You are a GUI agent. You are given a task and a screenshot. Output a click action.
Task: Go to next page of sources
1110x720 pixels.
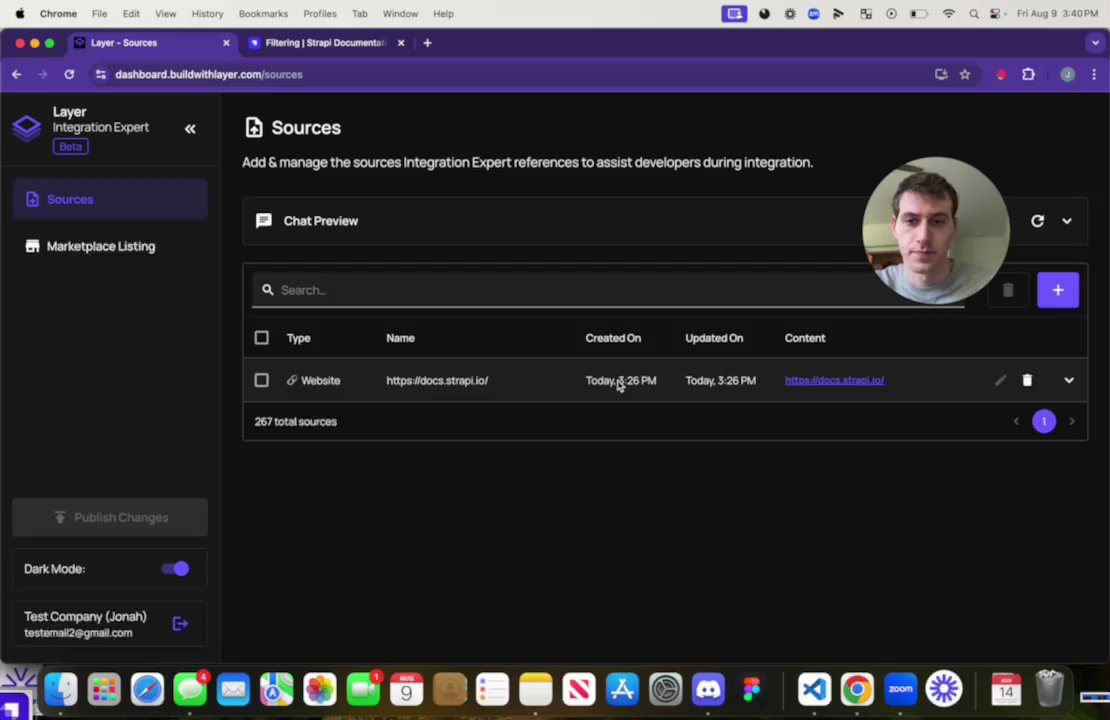click(1072, 421)
